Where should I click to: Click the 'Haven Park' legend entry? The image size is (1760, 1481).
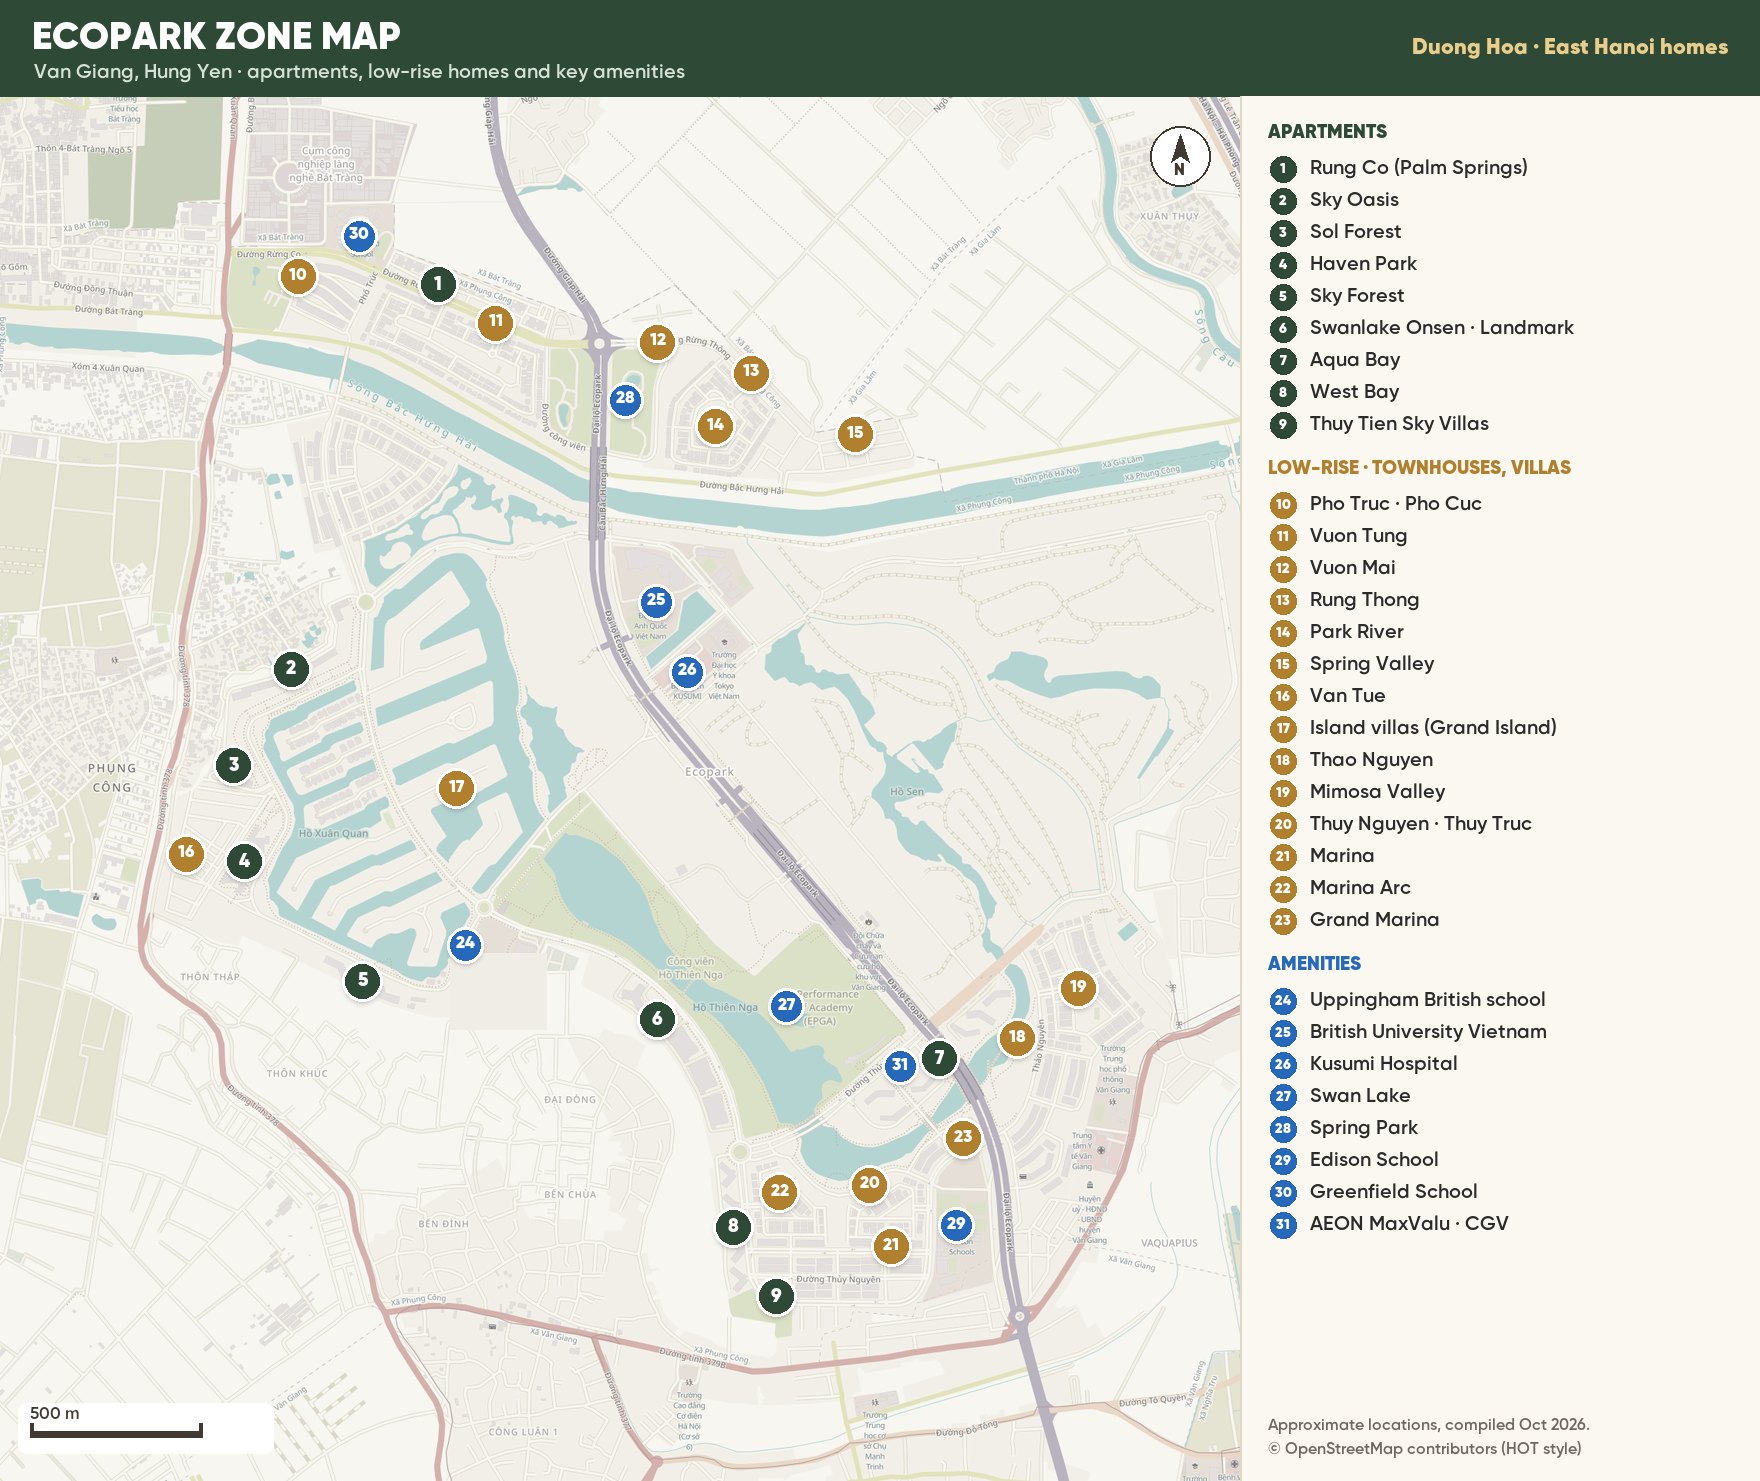(1363, 263)
